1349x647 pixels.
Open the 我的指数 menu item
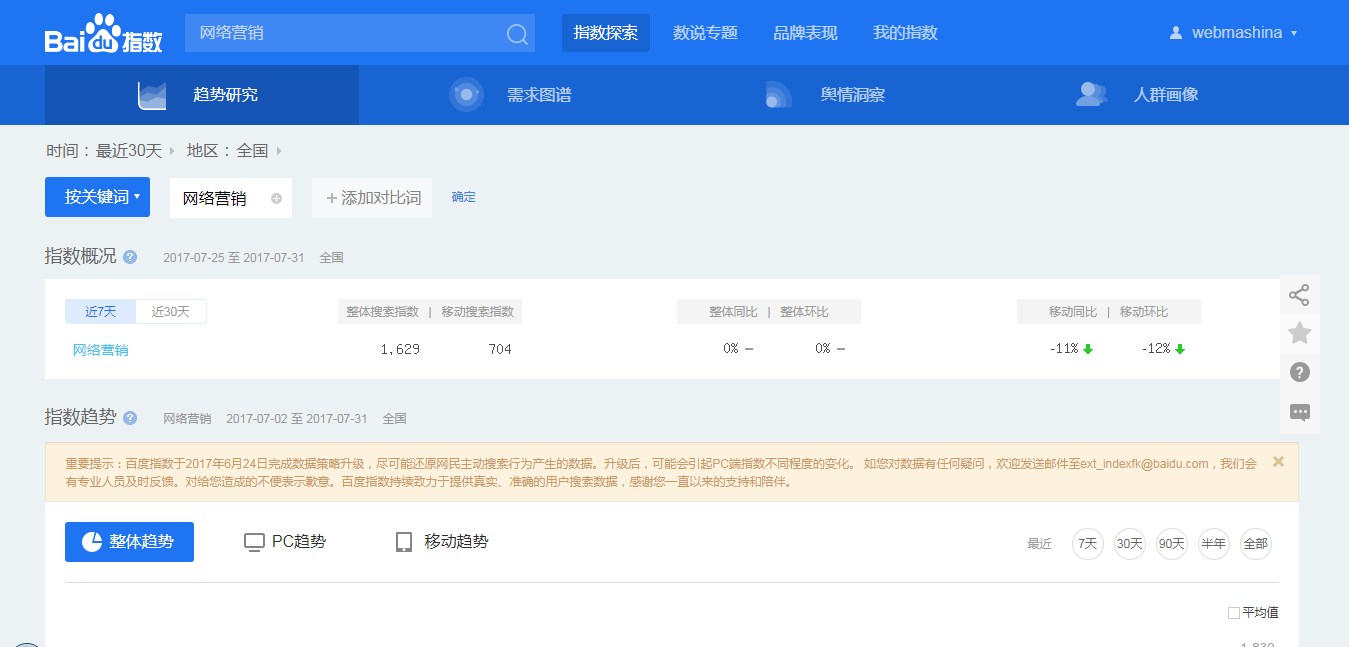906,33
